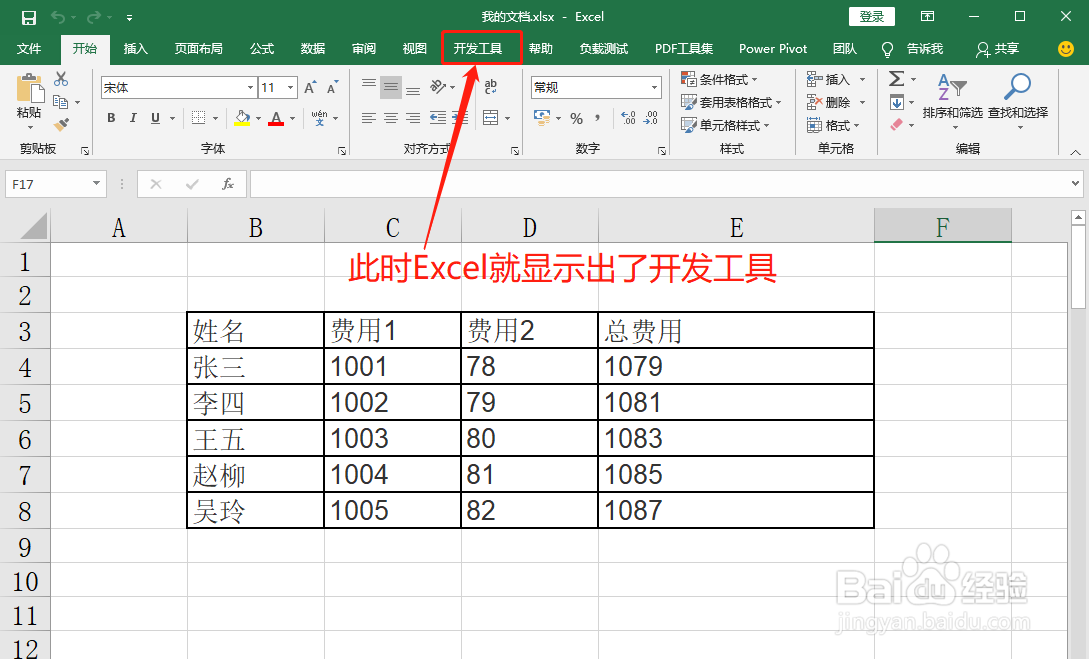Toggle Italic formatting
This screenshot has height=659, width=1089.
pos(133,118)
